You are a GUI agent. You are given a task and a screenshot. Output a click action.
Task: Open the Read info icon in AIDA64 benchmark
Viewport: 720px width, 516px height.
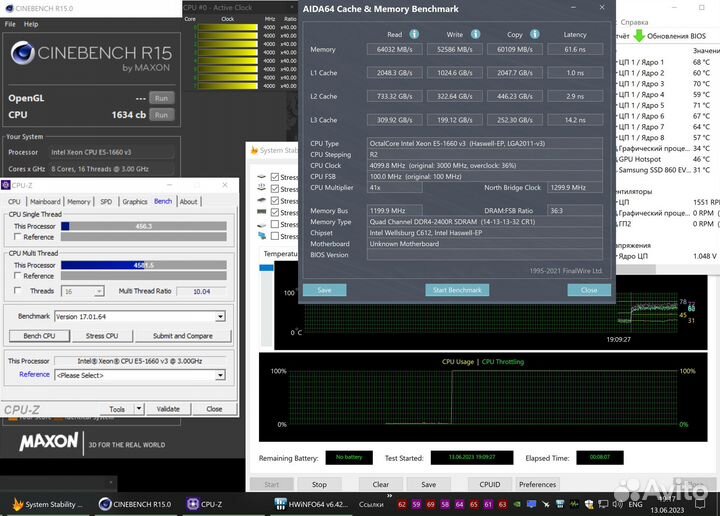click(x=414, y=34)
